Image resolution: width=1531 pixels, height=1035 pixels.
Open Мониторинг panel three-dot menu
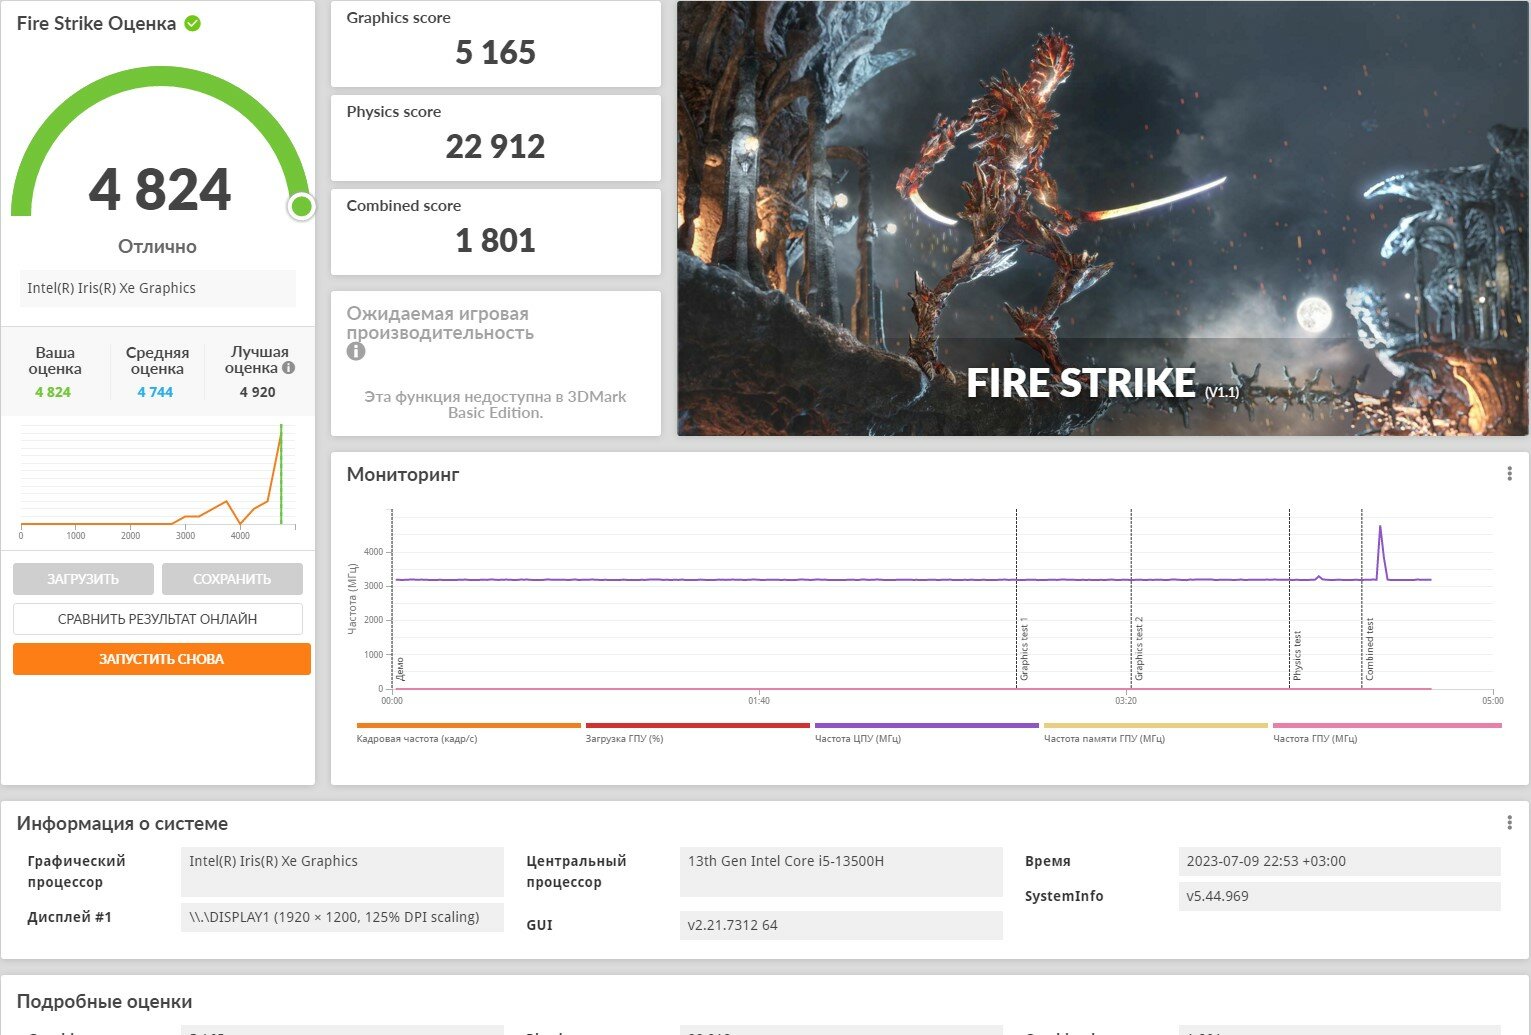click(1509, 474)
